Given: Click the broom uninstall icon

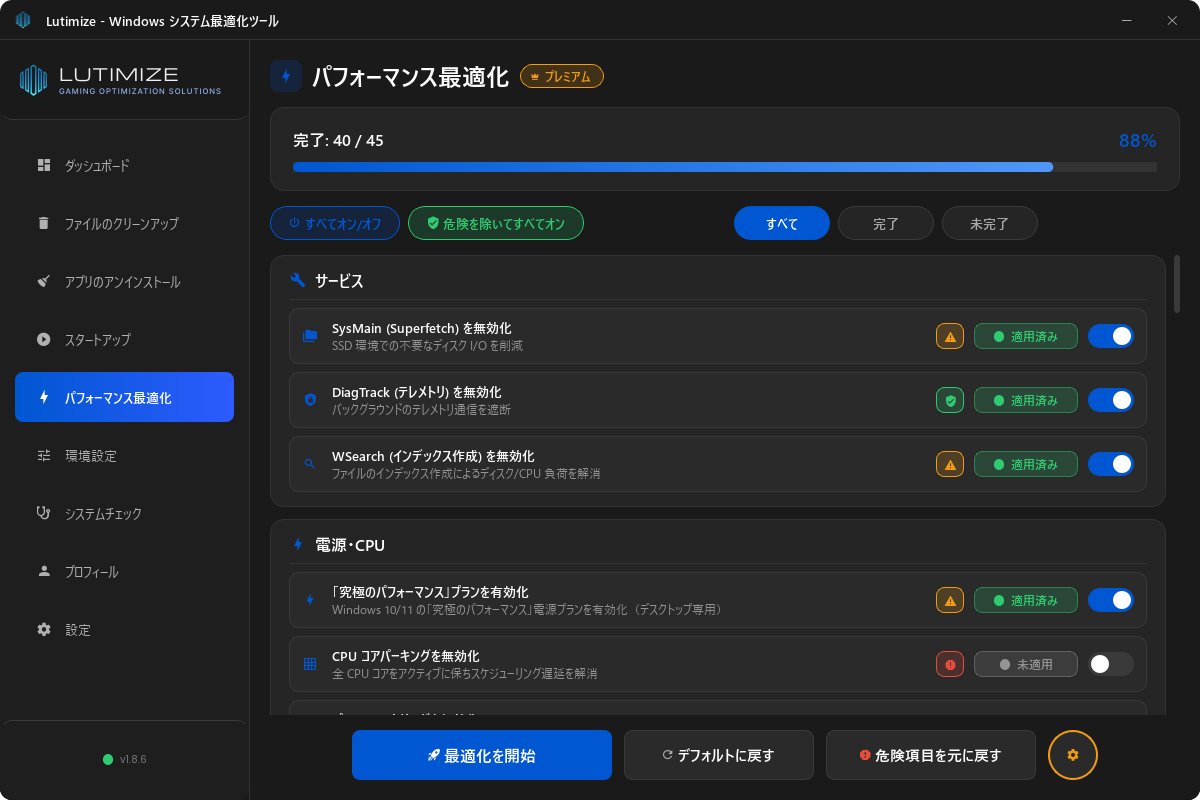Looking at the screenshot, I should tap(43, 281).
